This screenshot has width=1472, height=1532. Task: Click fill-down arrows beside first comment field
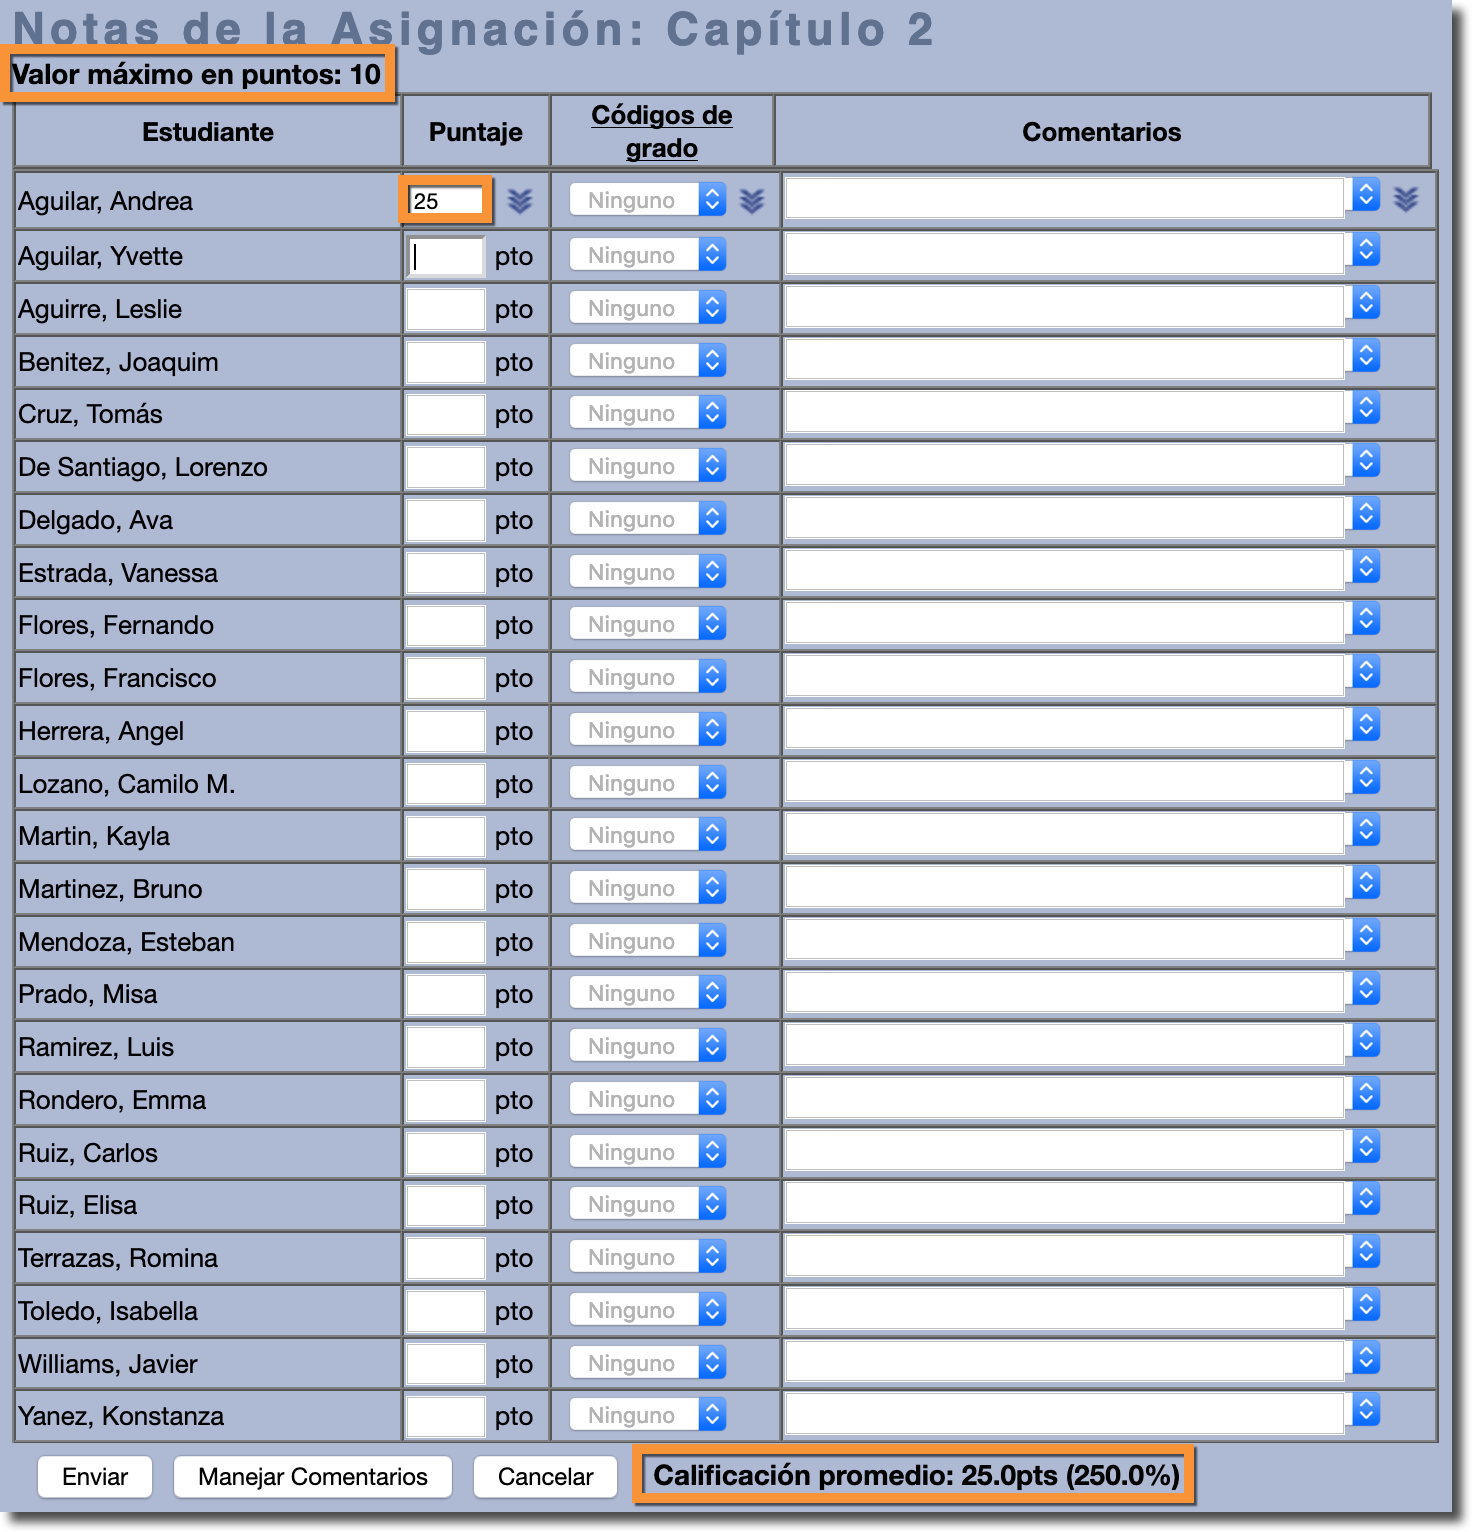1405,200
